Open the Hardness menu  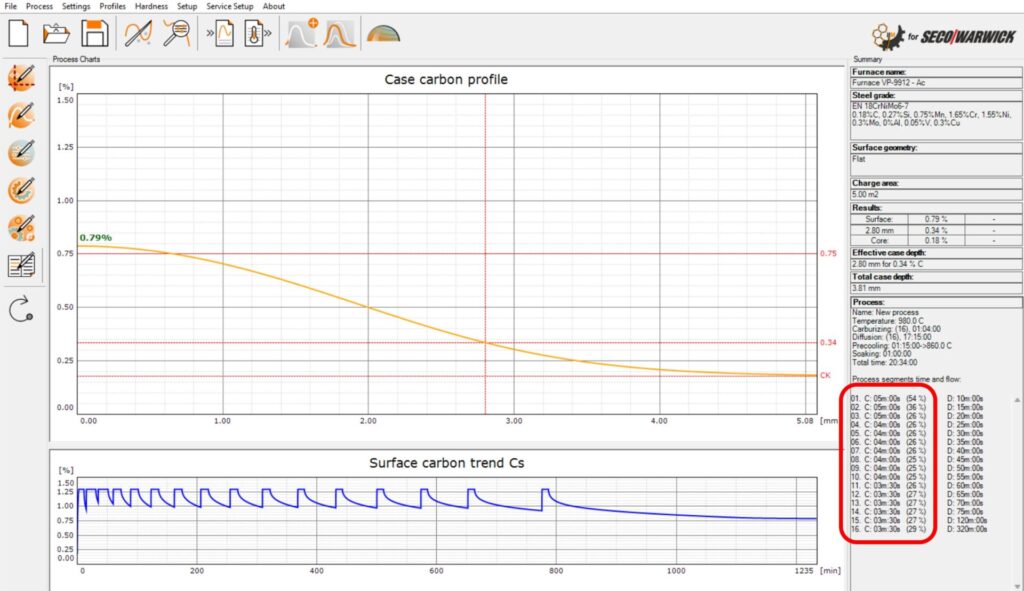(x=151, y=6)
